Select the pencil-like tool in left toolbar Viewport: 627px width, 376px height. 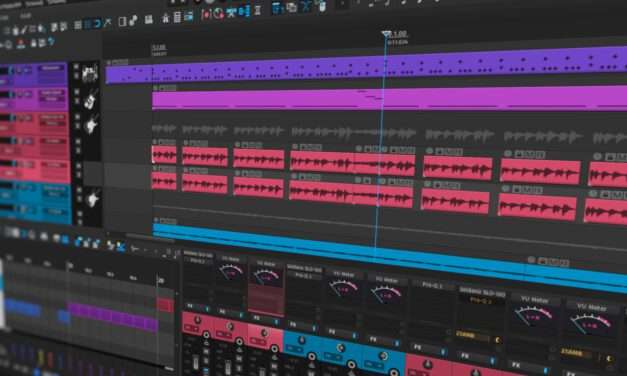coord(24,29)
